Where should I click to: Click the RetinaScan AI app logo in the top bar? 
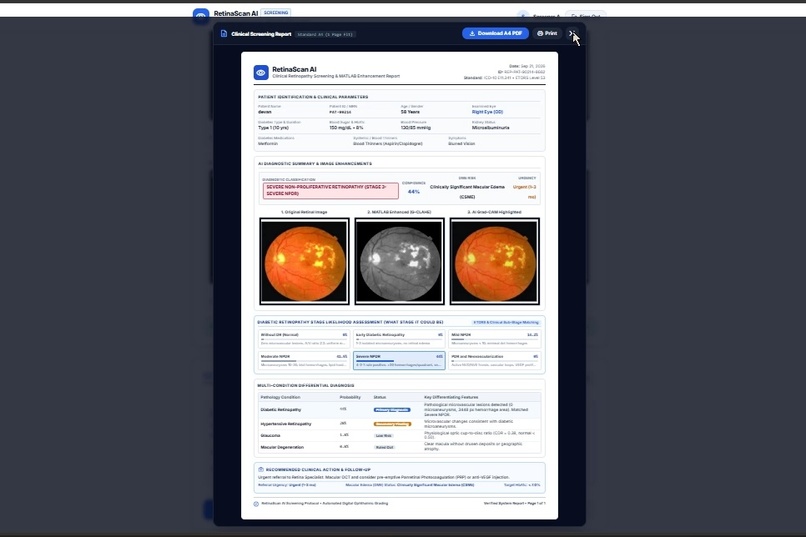click(x=201, y=14)
